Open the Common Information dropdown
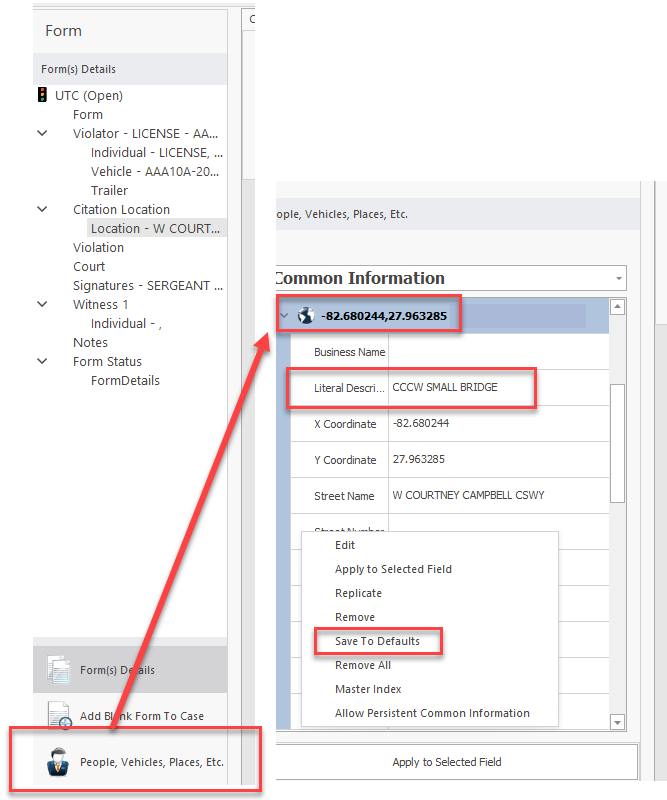Screen dimensions: 667x800 (619, 278)
